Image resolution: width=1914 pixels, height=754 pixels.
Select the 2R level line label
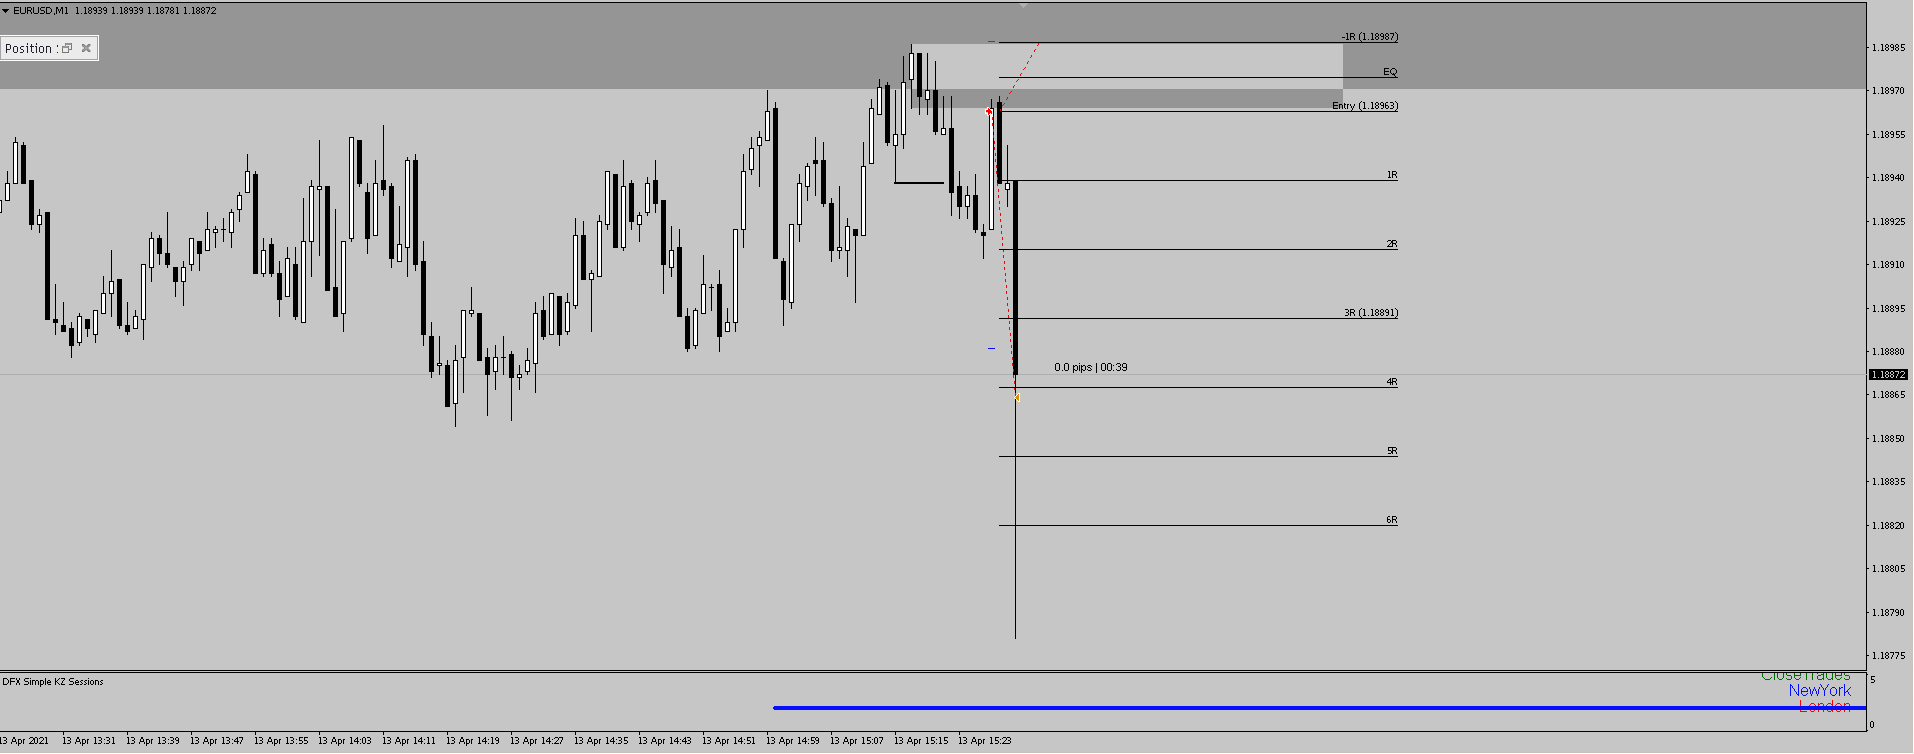pos(1392,244)
